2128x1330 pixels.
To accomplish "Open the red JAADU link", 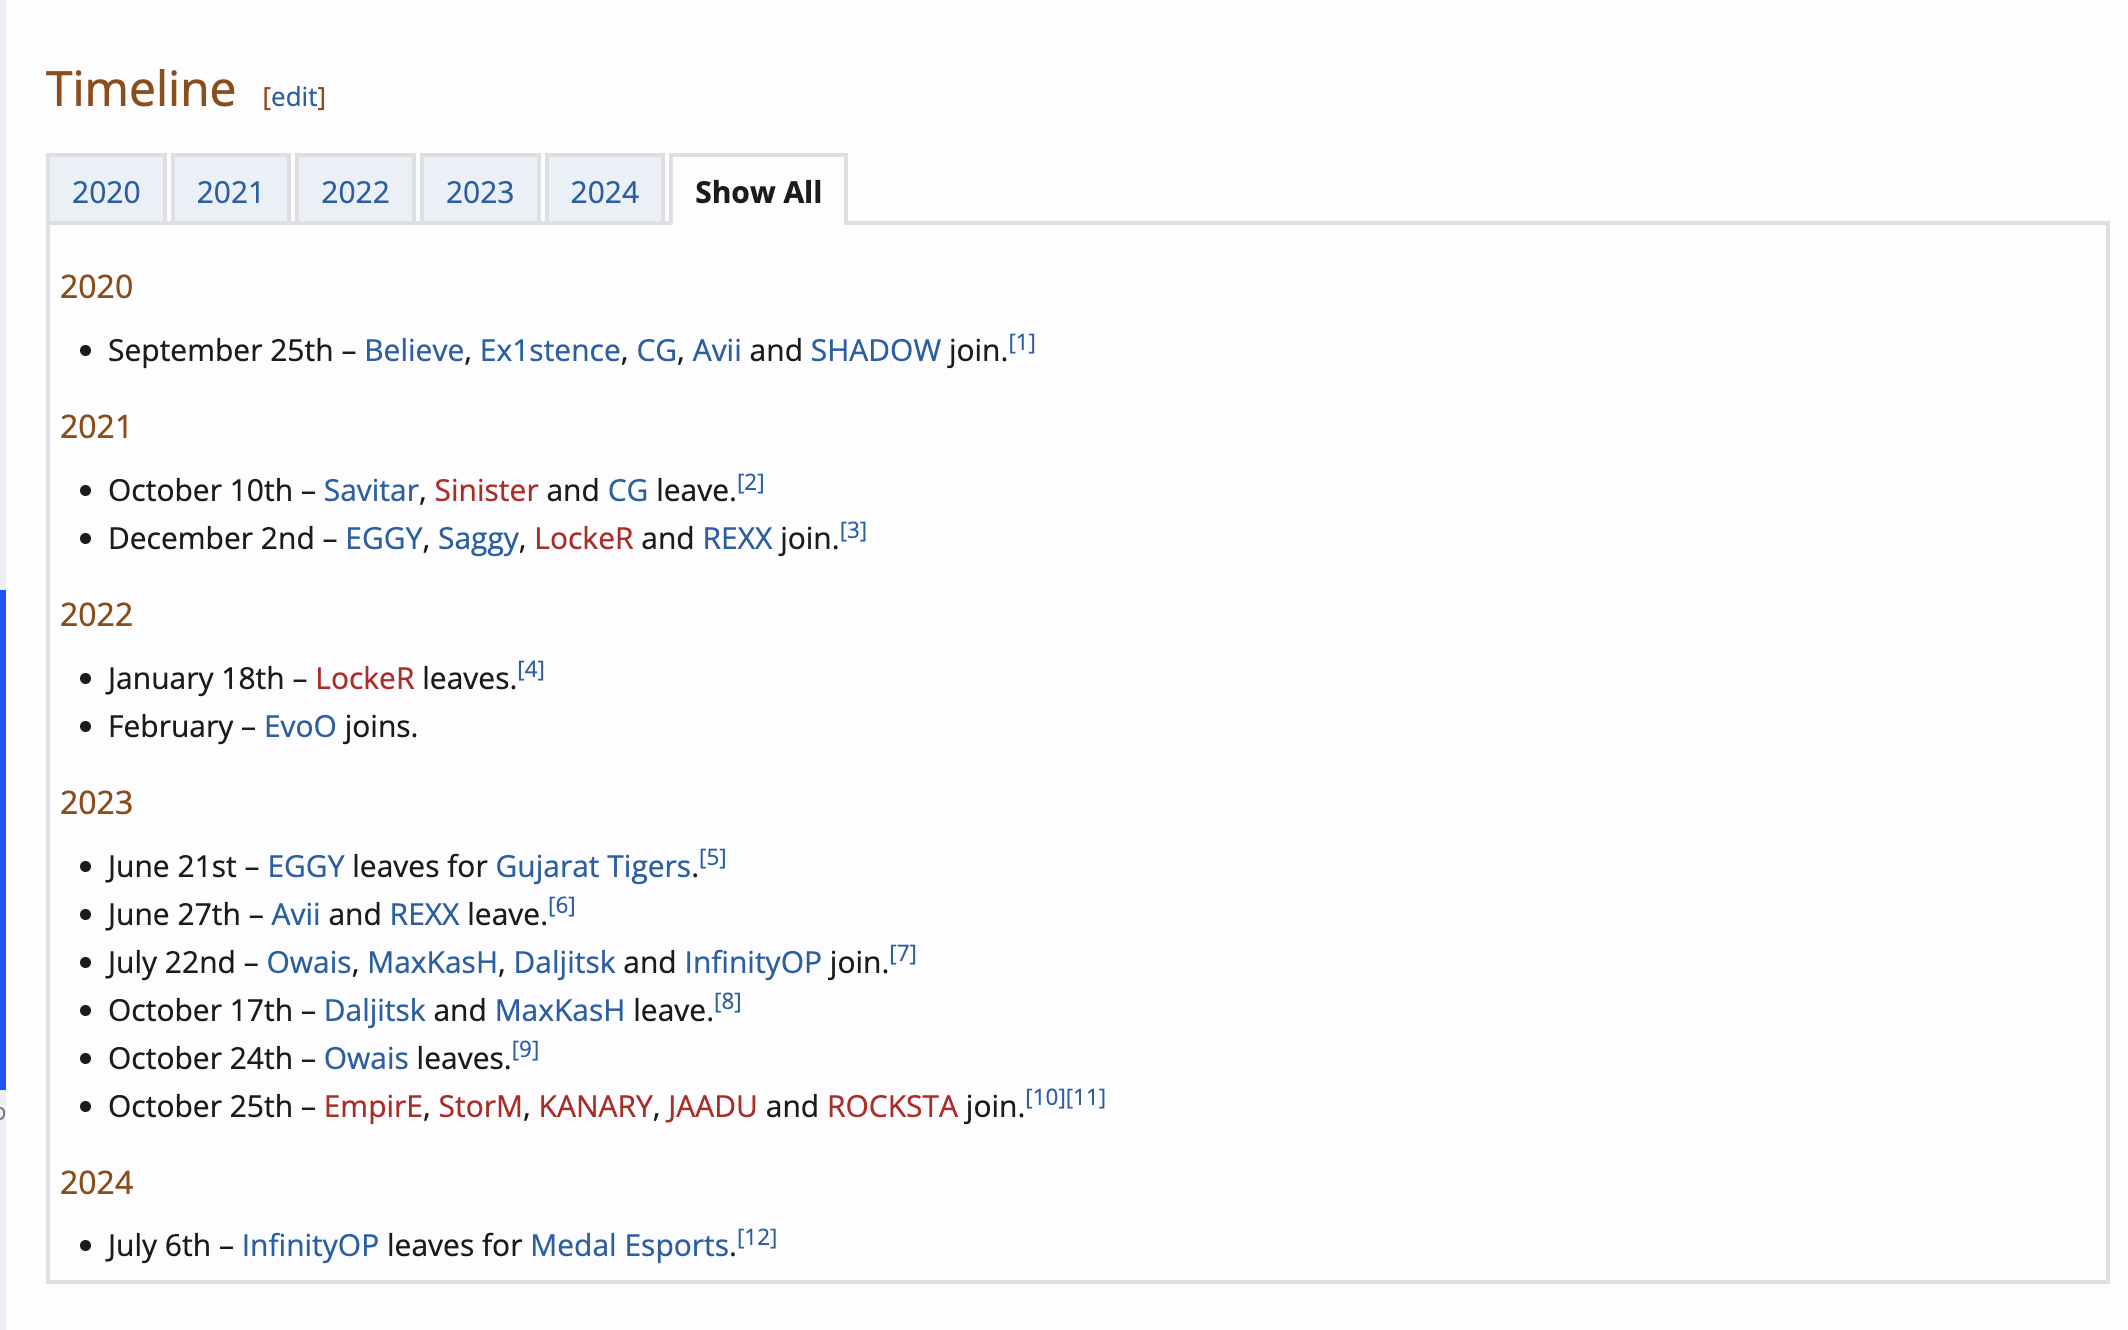I will pos(713,1106).
